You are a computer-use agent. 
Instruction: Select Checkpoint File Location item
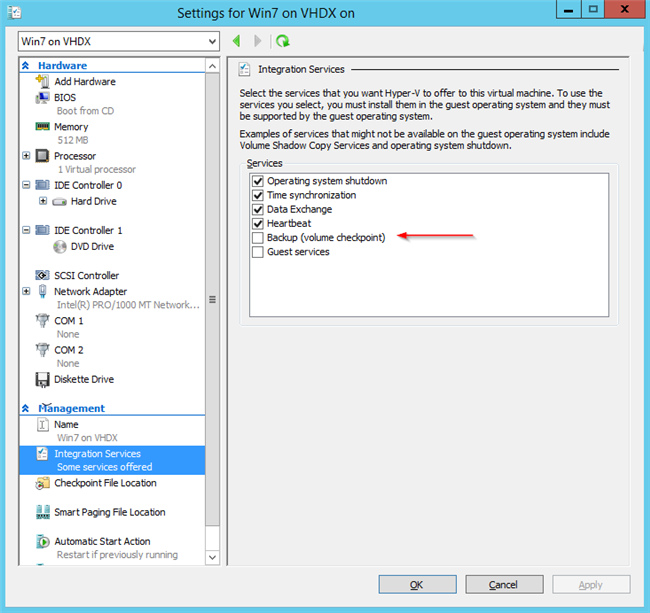click(105, 483)
